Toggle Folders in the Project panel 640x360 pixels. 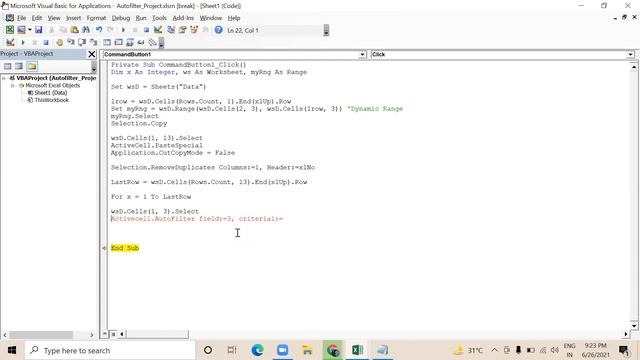click(x=32, y=66)
